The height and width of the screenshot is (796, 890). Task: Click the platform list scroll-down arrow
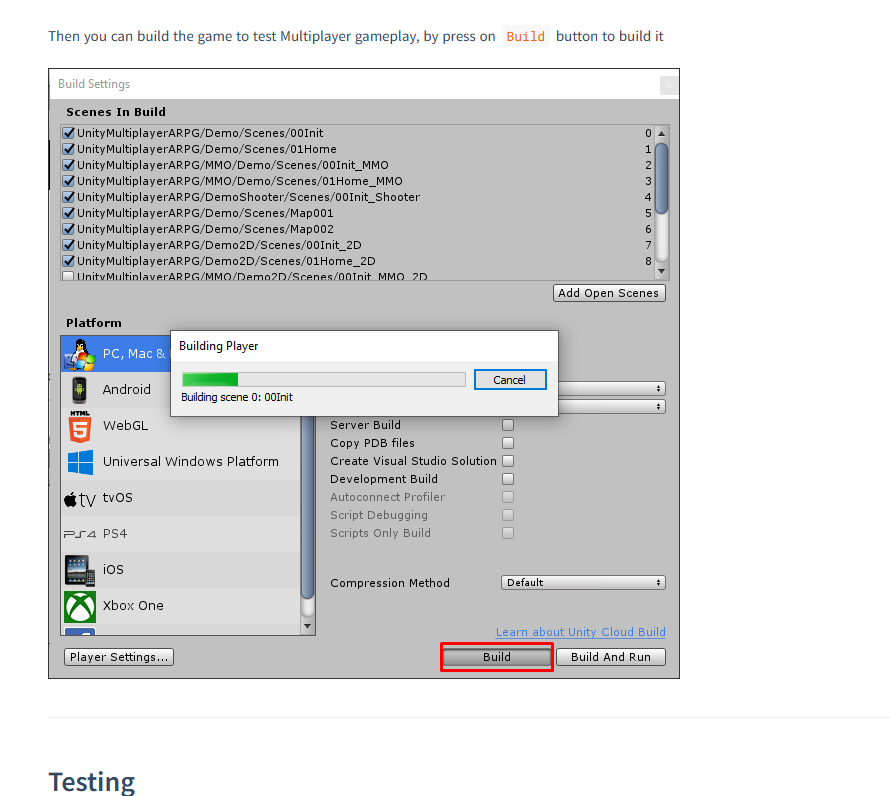tap(308, 626)
